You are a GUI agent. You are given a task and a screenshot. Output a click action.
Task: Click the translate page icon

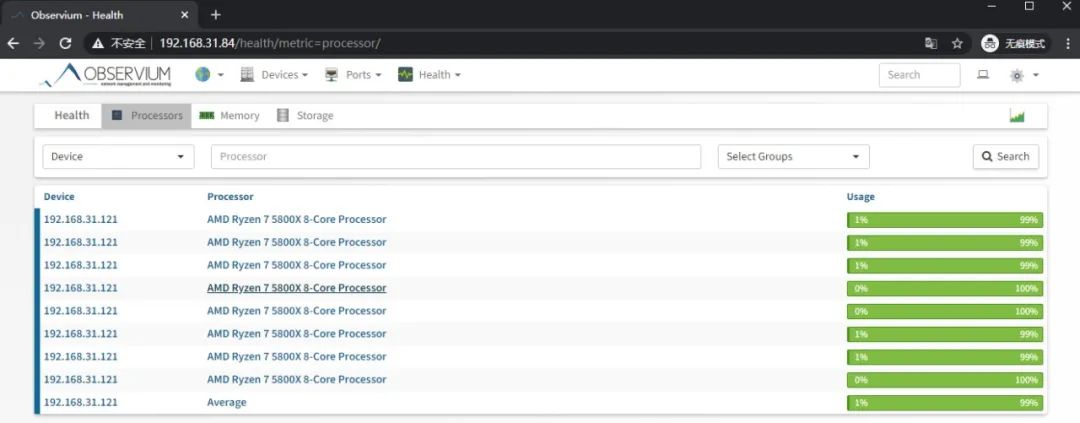click(931, 44)
